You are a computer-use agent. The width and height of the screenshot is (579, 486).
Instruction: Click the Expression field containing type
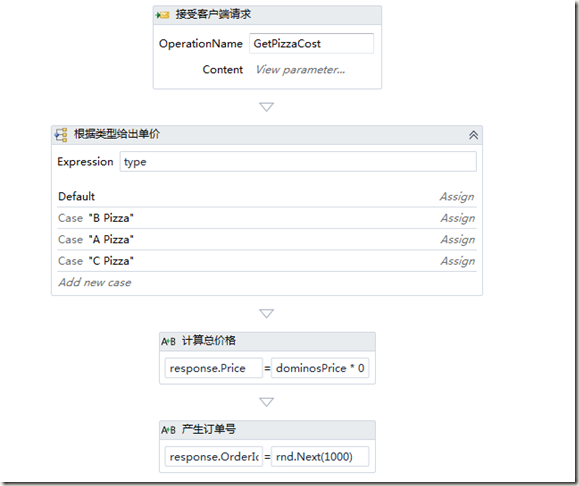tap(298, 162)
